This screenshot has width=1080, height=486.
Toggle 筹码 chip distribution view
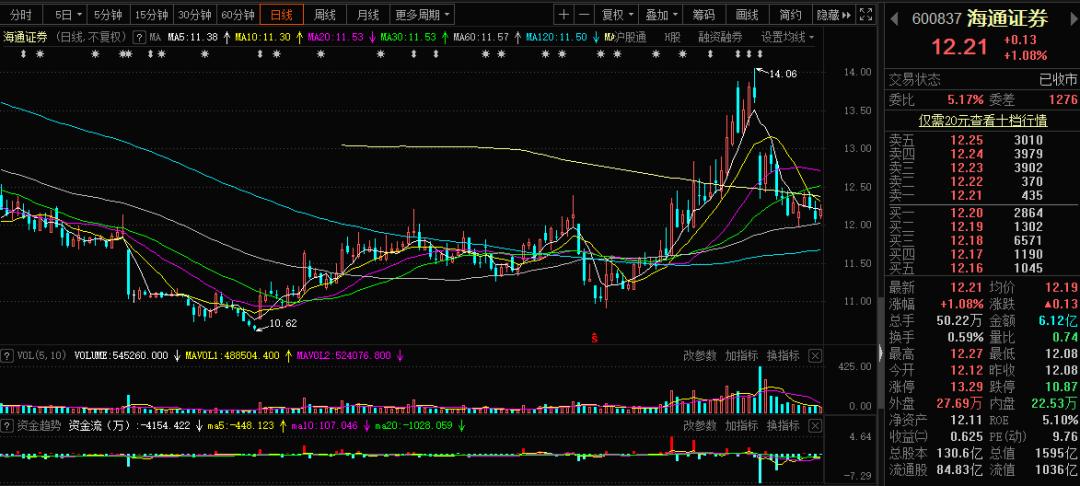[x=703, y=14]
